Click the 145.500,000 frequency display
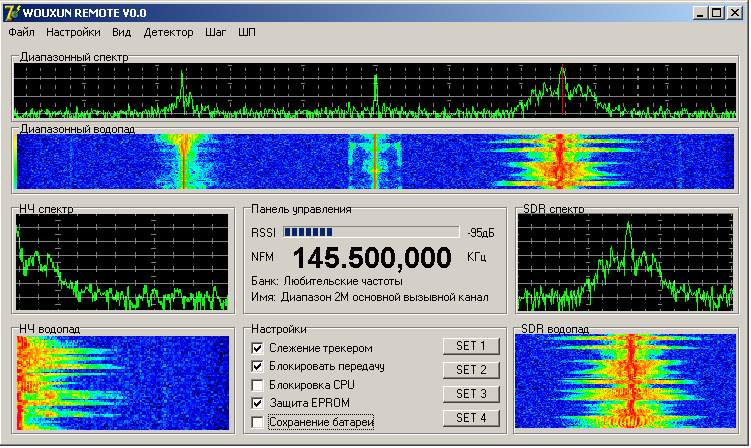 (x=372, y=258)
